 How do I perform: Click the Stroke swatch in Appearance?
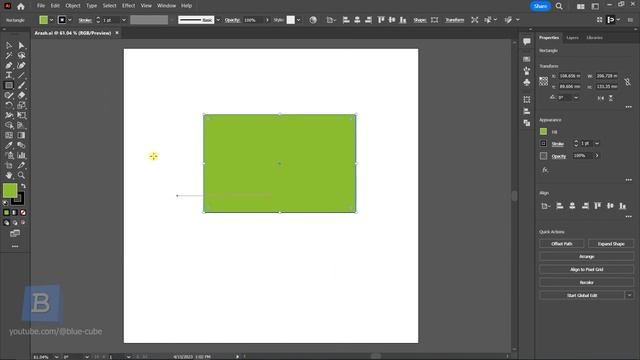point(543,144)
